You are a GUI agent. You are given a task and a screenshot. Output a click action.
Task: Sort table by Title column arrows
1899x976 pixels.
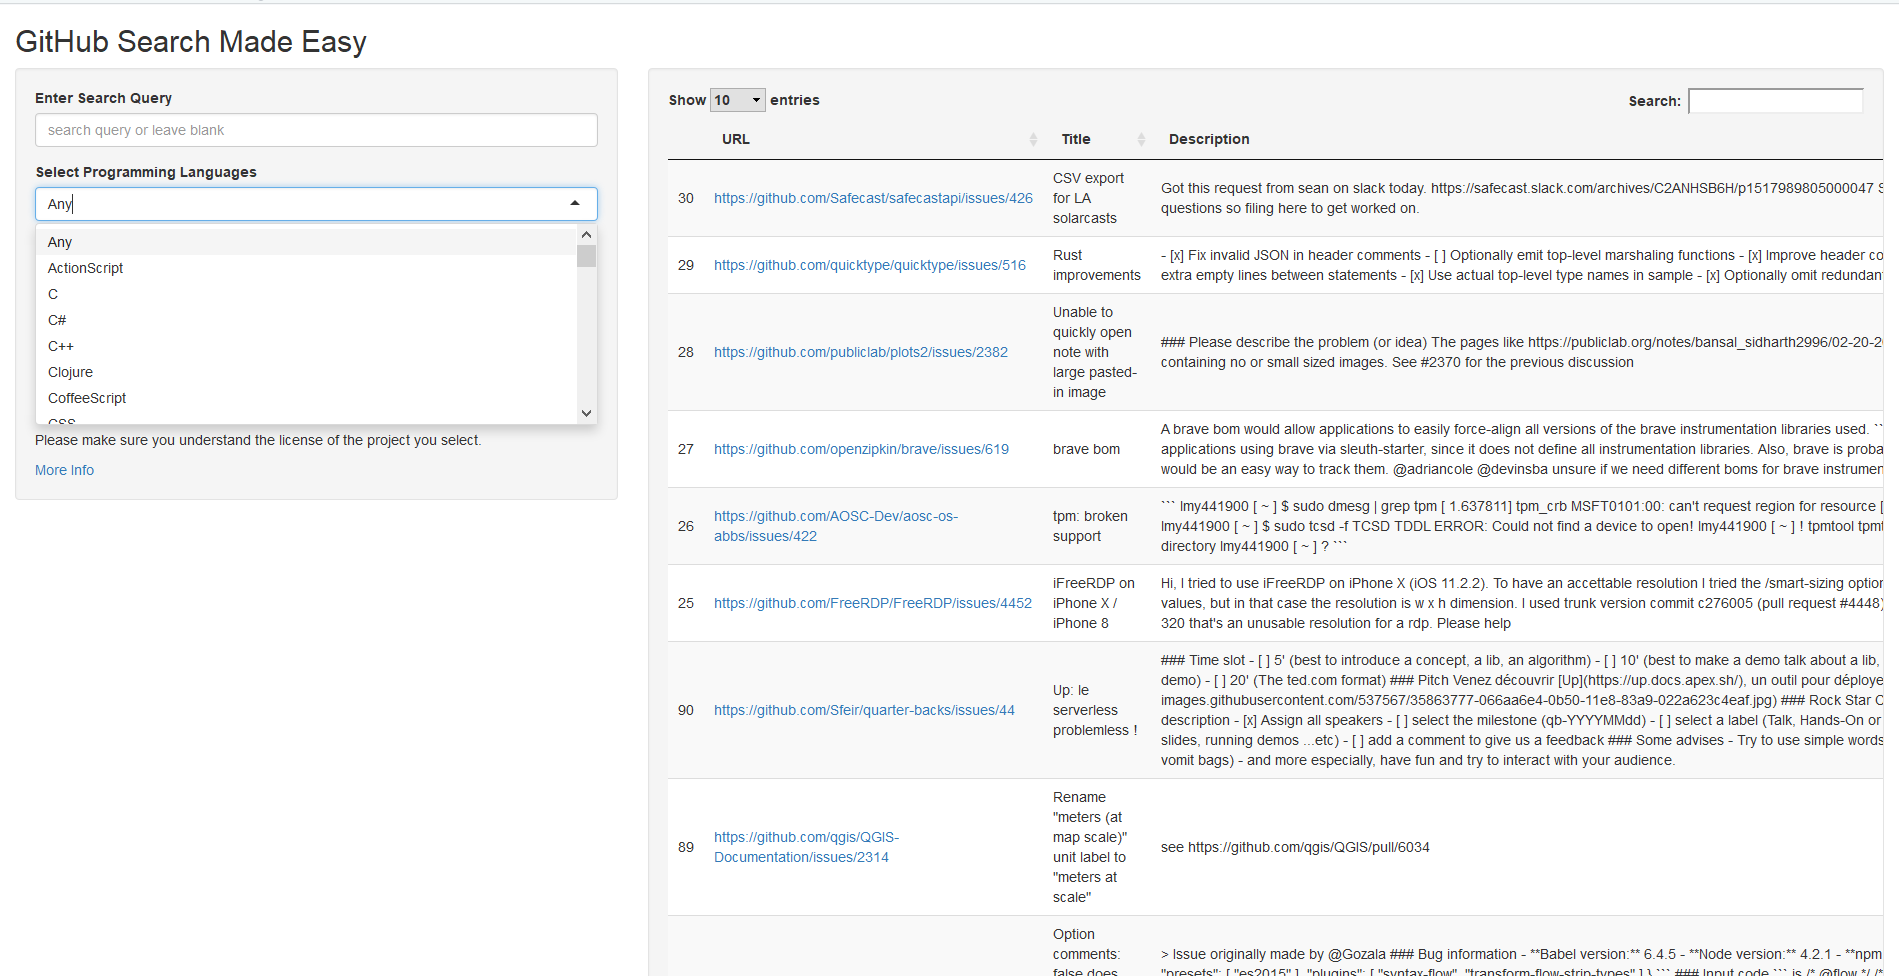click(1141, 140)
